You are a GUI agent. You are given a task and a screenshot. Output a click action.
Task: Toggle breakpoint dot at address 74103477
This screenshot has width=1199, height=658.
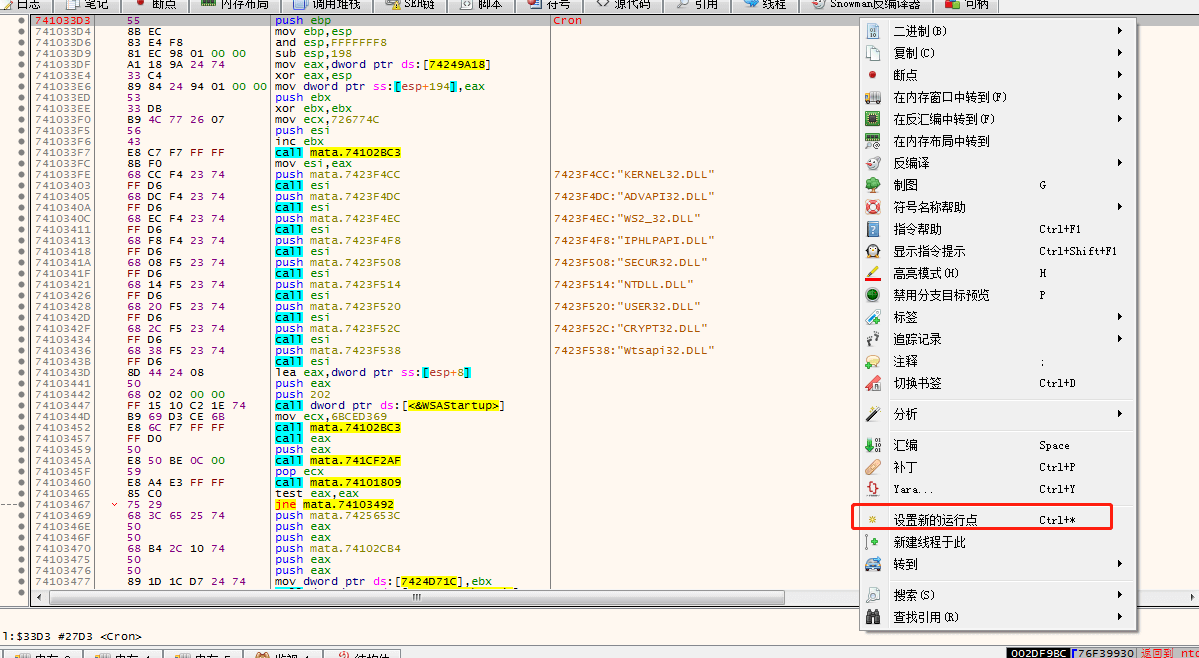[21, 582]
